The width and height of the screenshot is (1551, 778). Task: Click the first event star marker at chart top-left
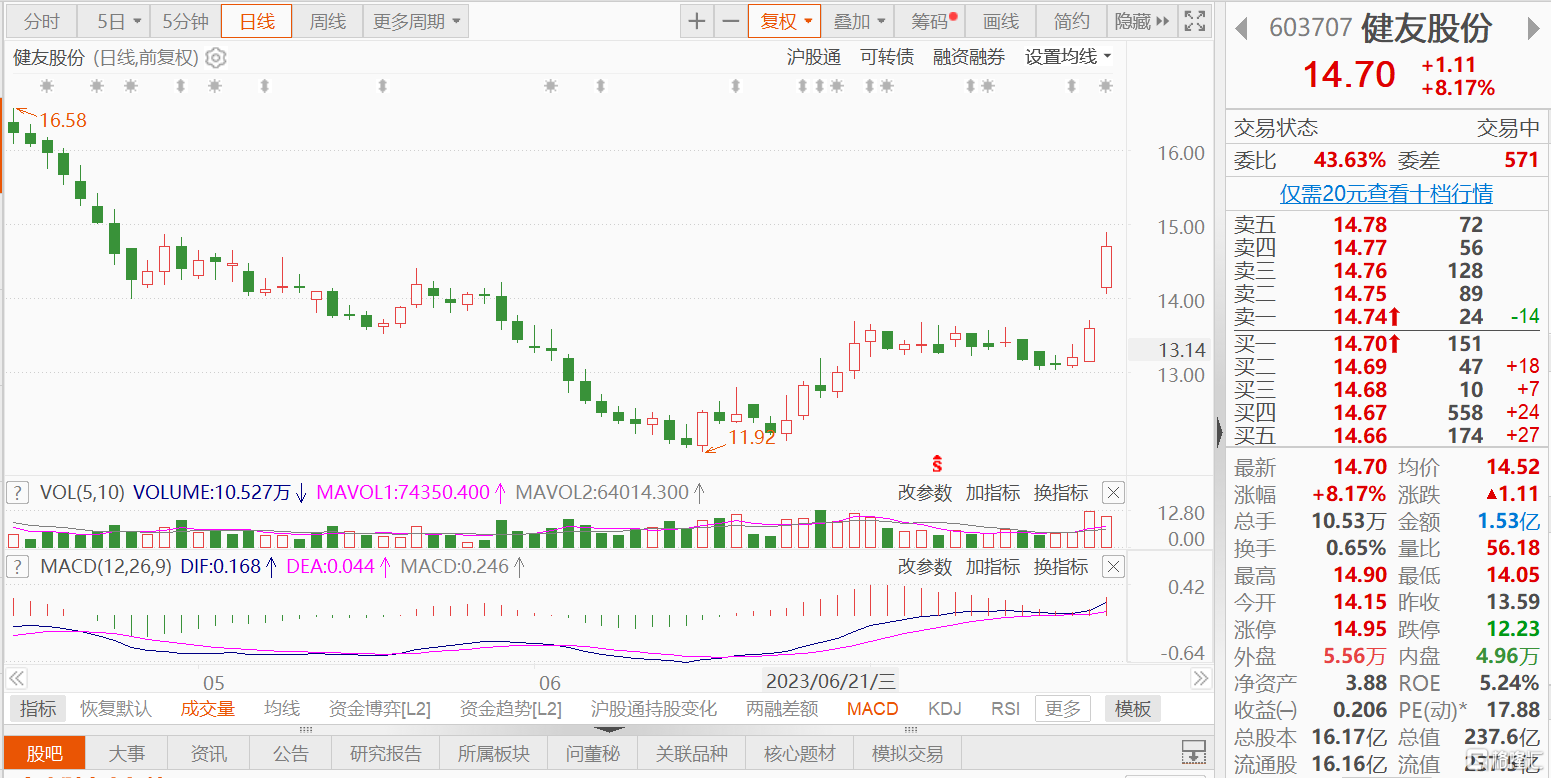46,87
